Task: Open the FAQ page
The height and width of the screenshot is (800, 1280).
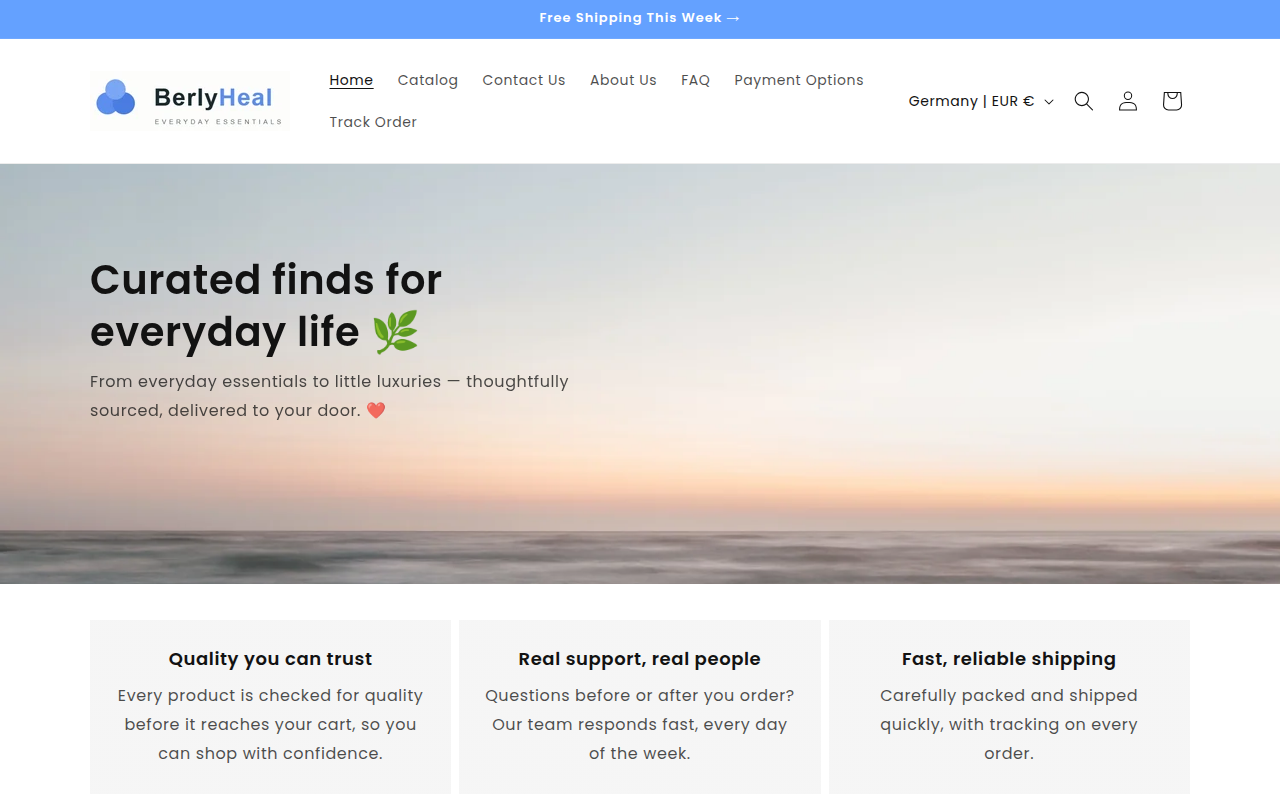Action: 696,80
